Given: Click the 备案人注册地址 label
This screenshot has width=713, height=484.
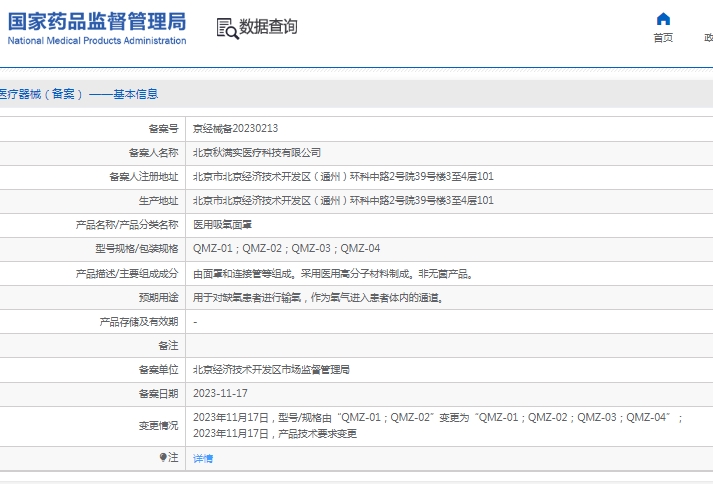Looking at the screenshot, I should click(144, 176).
